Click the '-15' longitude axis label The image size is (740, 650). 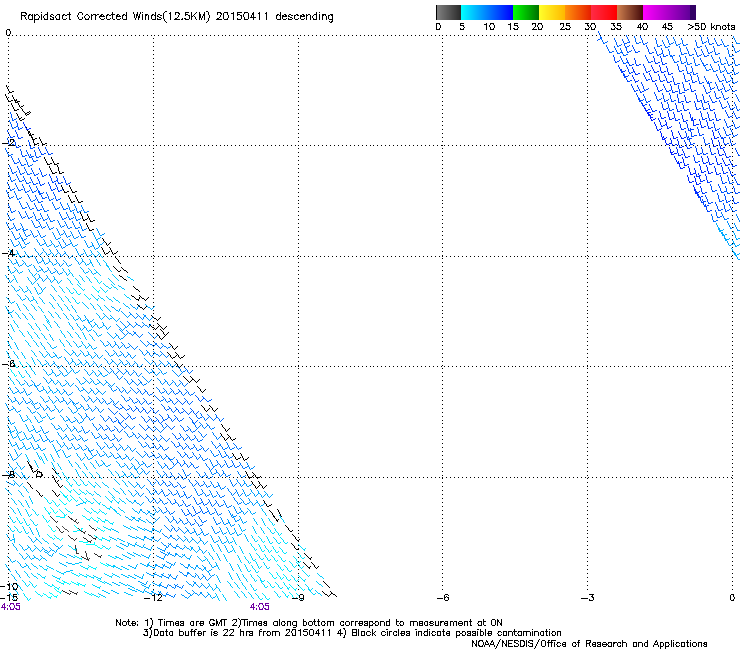(9, 598)
